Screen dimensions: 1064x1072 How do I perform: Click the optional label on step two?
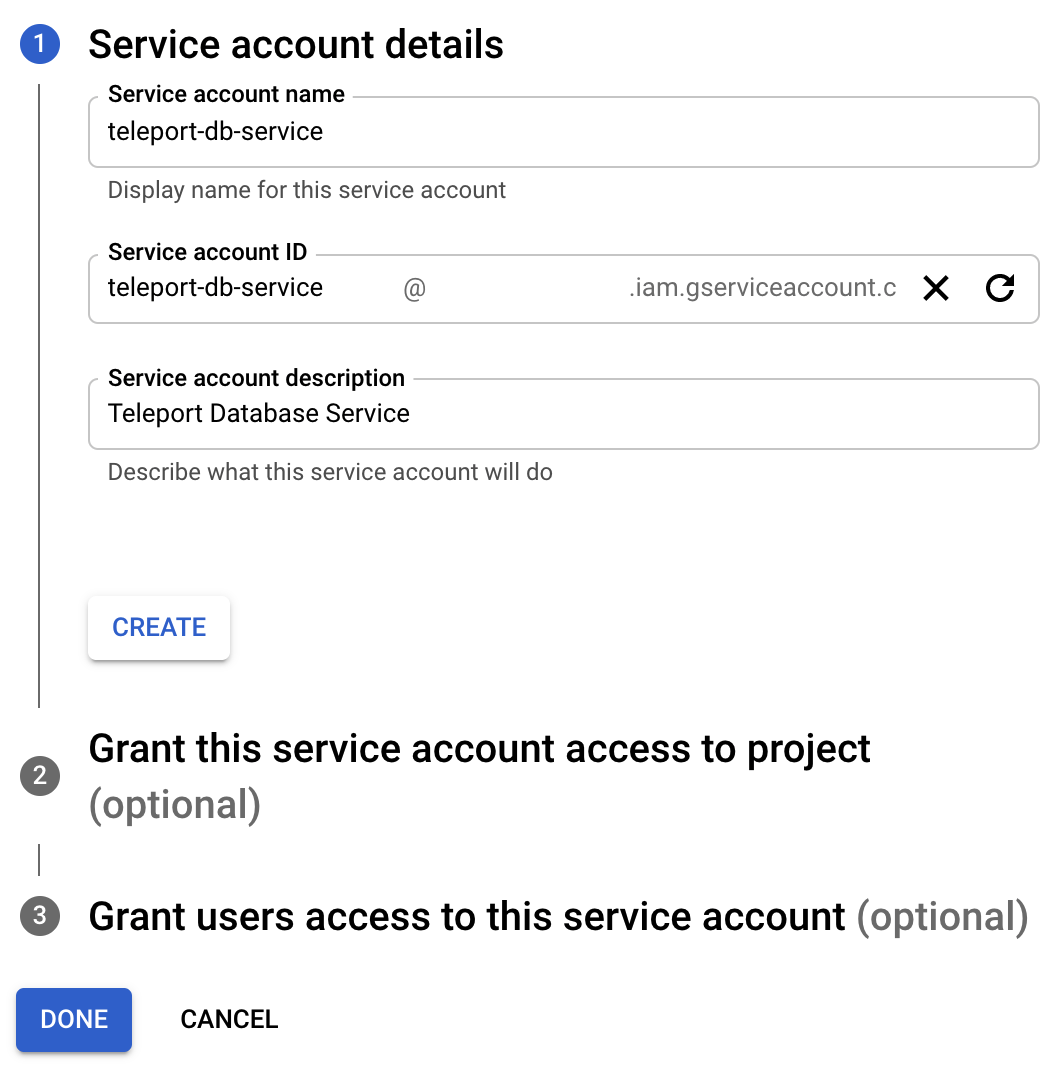point(174,804)
